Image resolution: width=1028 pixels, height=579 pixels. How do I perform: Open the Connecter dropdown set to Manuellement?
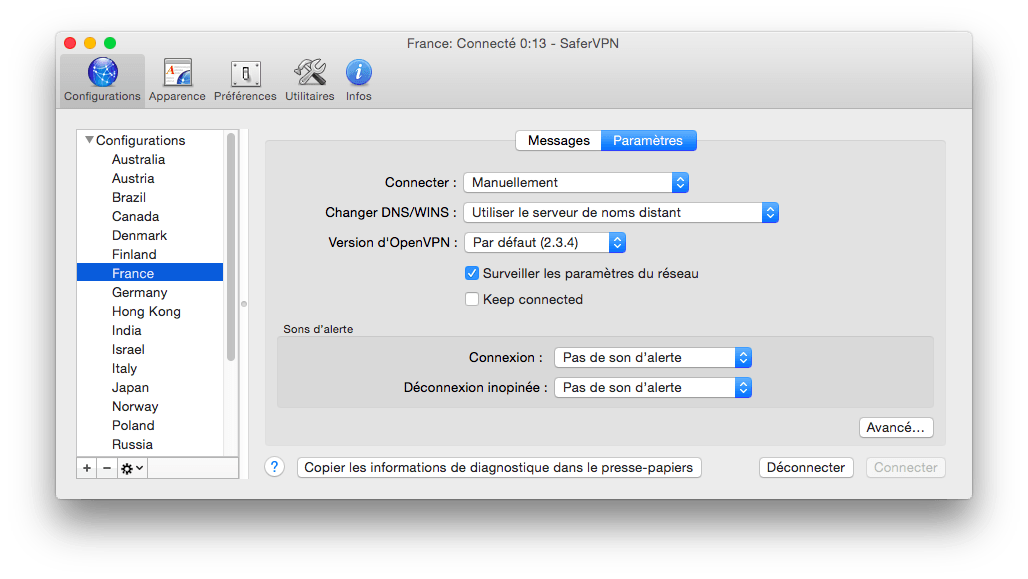(576, 182)
